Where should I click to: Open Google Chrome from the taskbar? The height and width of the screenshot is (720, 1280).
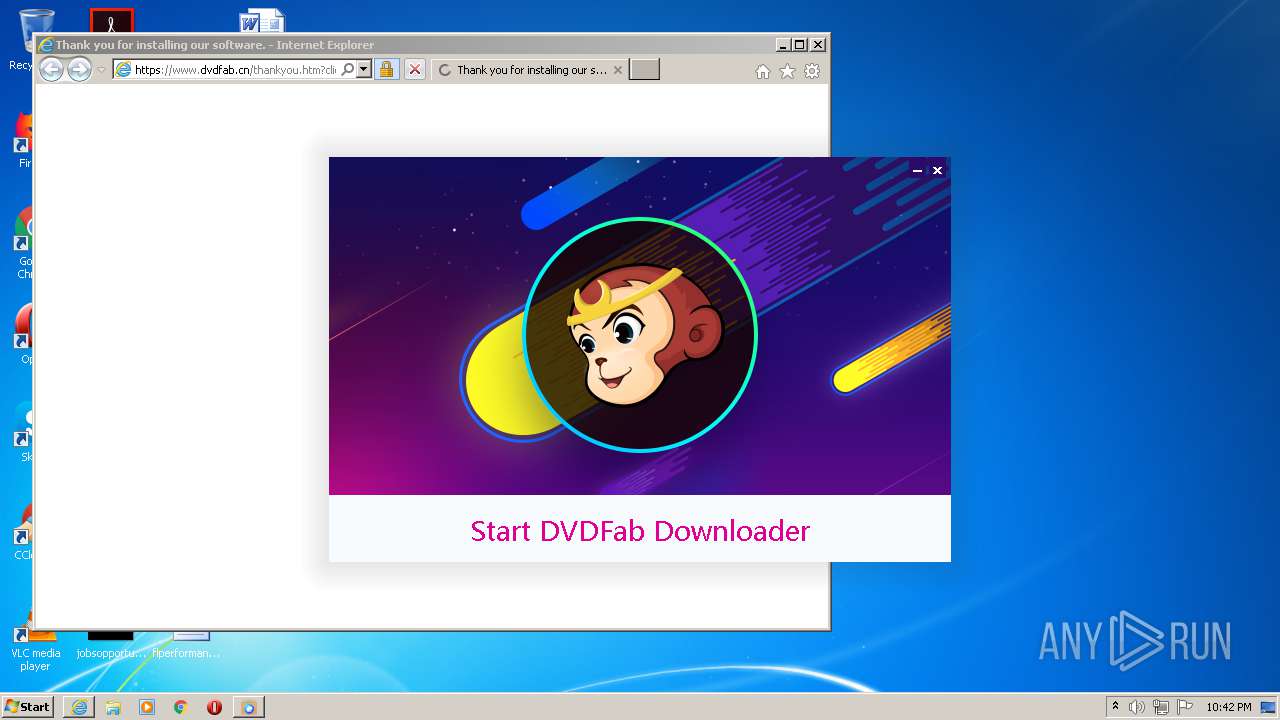181,707
